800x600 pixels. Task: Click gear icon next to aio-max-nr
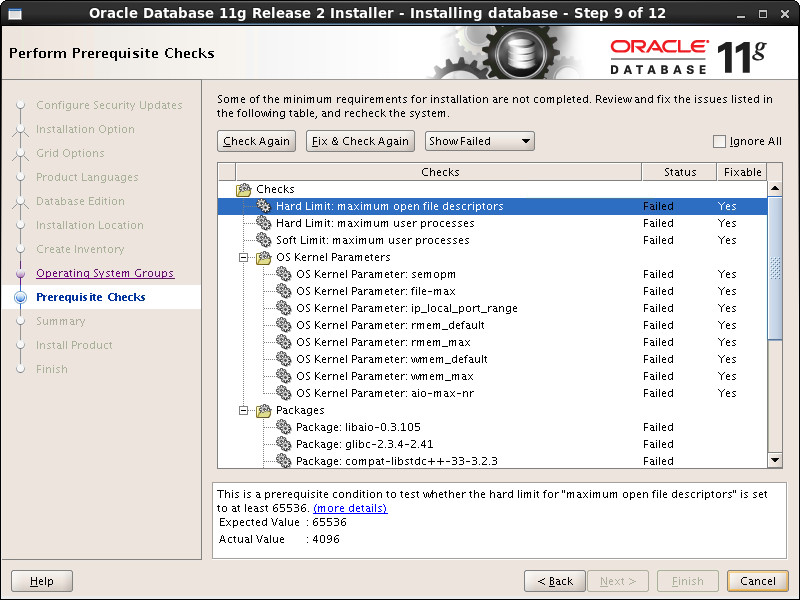[x=284, y=393]
